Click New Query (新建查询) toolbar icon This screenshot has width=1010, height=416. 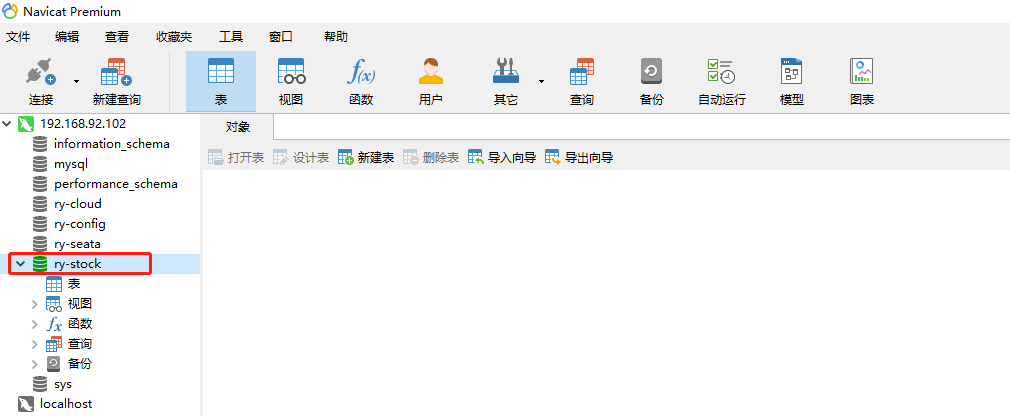point(117,72)
